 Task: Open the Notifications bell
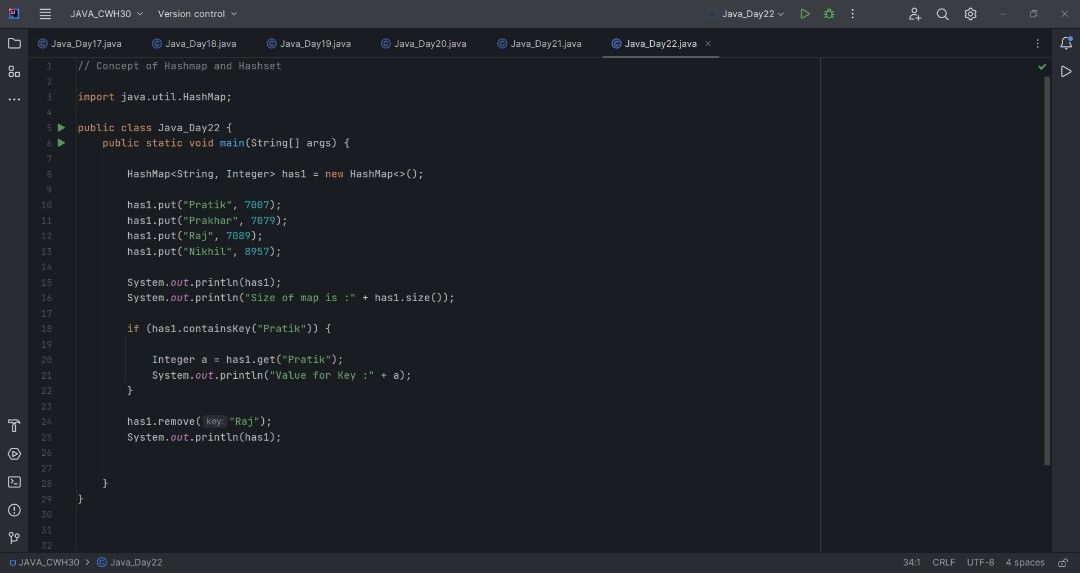[x=1066, y=43]
